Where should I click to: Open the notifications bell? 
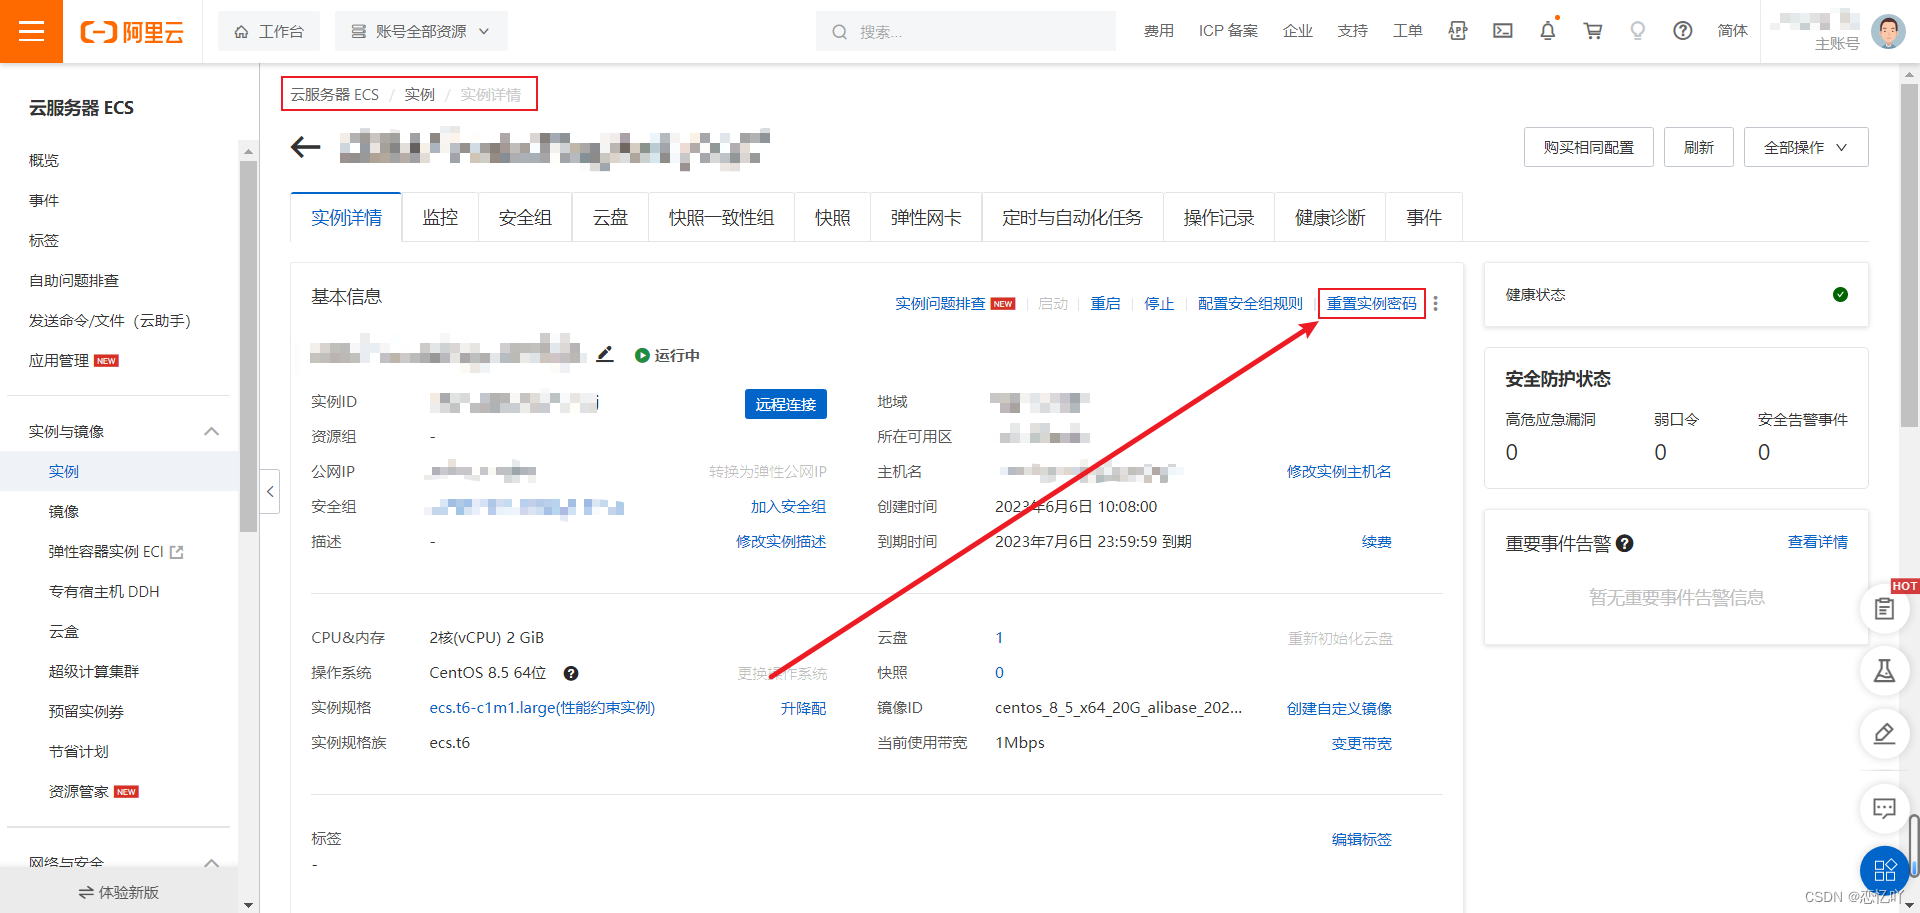point(1548,31)
